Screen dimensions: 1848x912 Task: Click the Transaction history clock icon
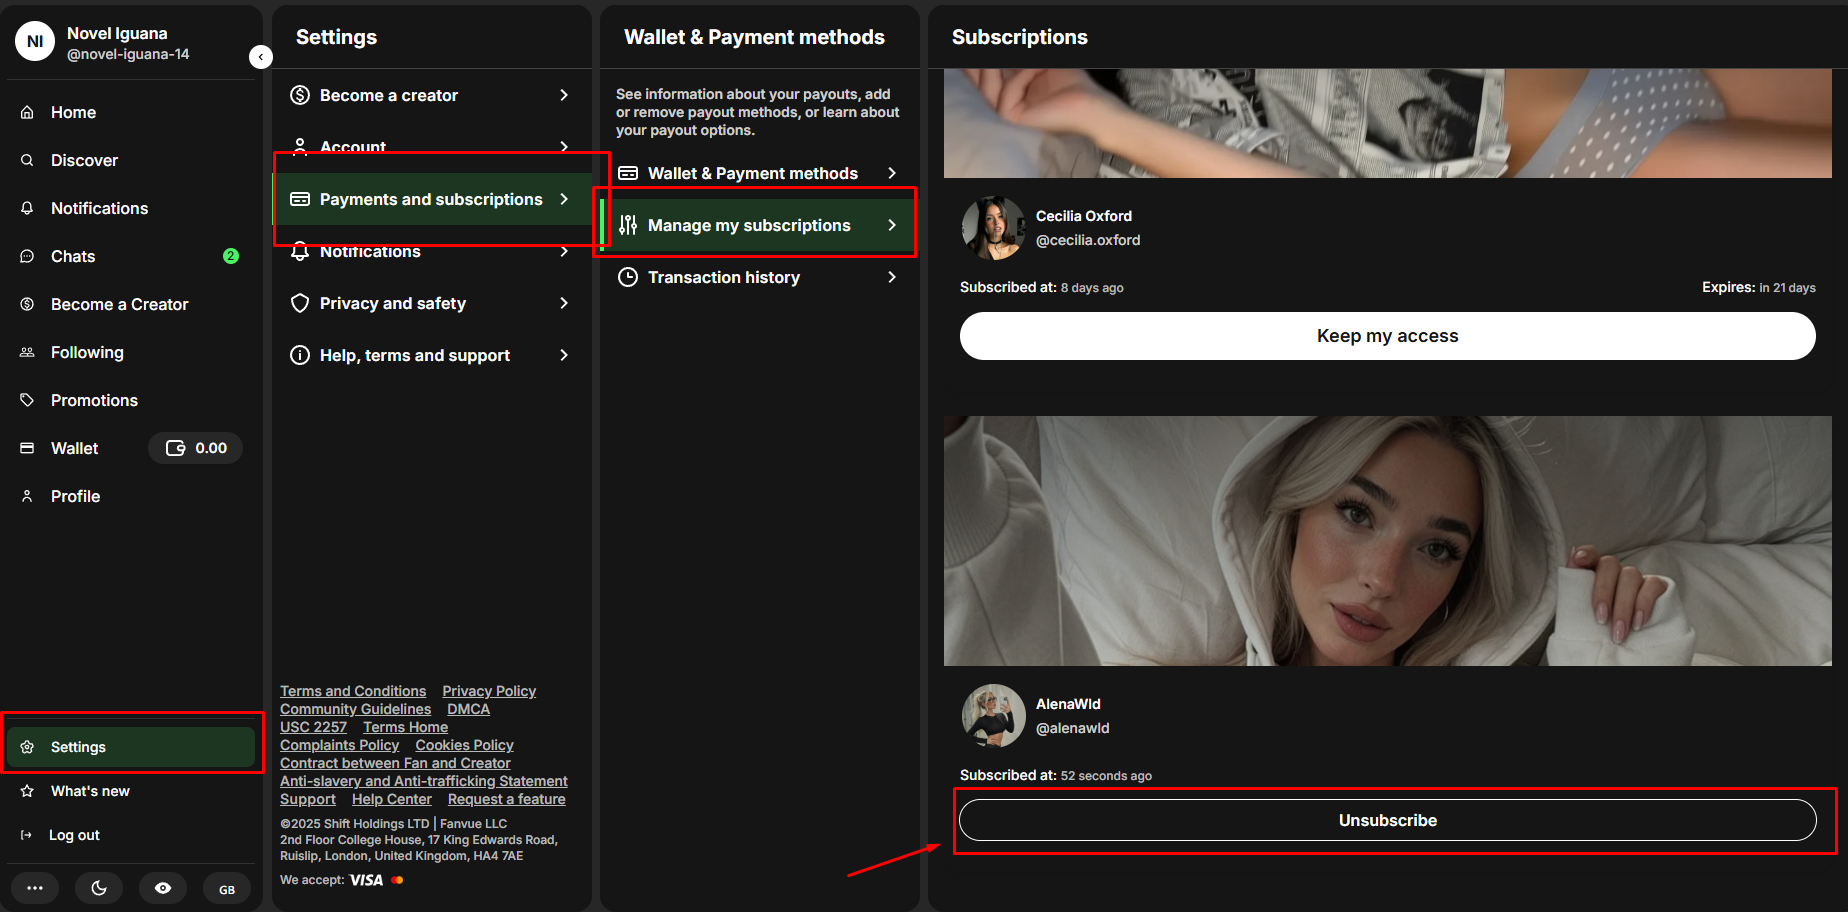click(628, 277)
